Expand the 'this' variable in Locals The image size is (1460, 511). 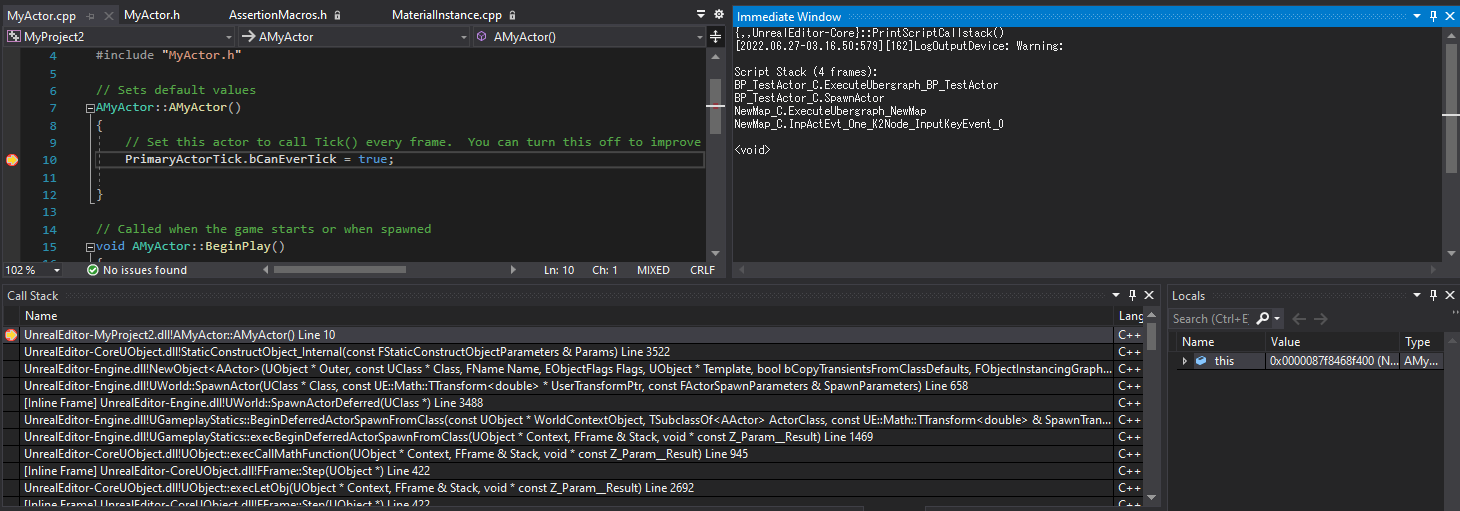[x=1185, y=361]
